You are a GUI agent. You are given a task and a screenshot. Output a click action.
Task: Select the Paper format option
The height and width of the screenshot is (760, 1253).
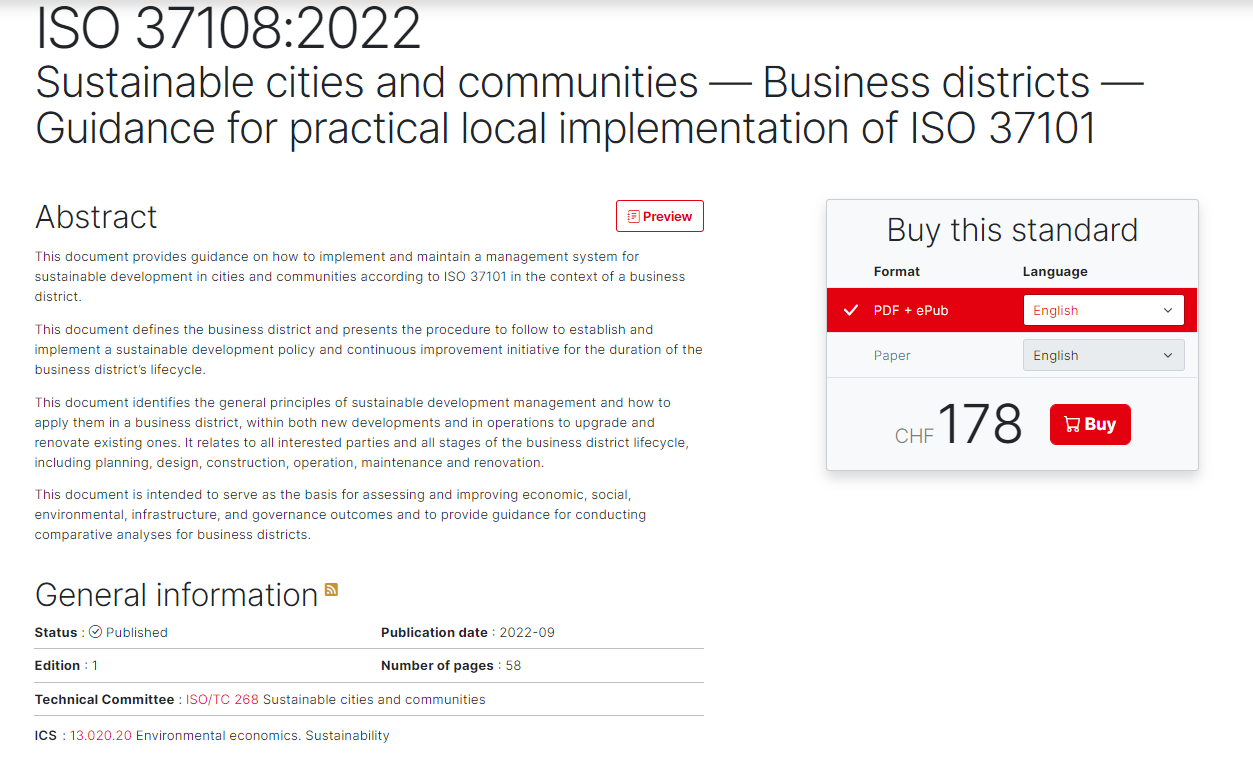coord(891,355)
